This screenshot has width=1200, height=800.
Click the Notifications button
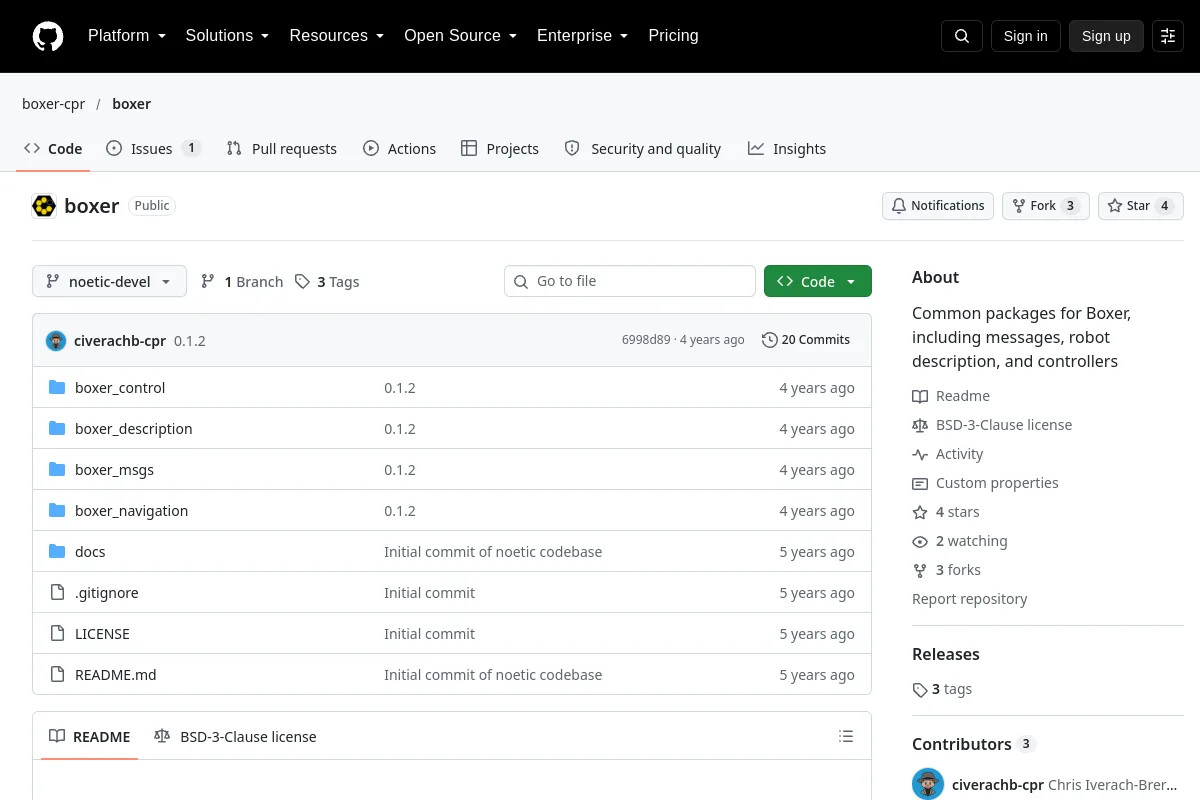pos(938,206)
